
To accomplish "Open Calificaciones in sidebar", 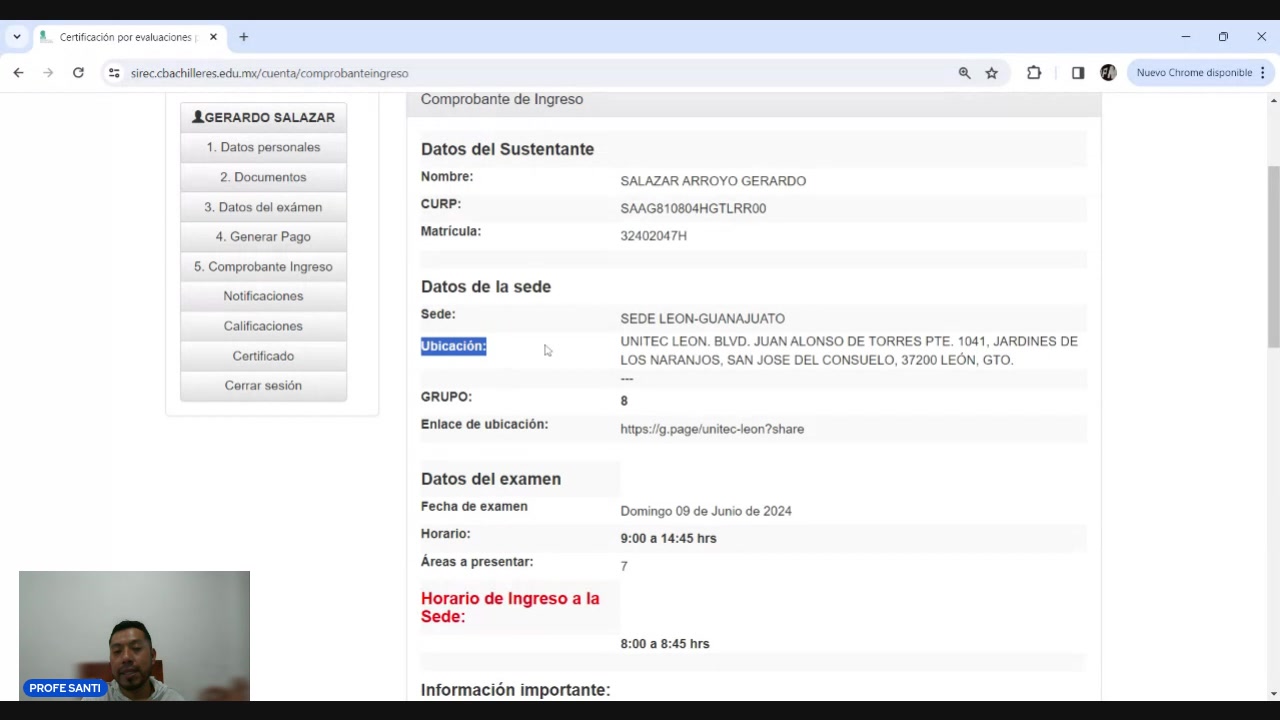I will pyautogui.click(x=263, y=326).
